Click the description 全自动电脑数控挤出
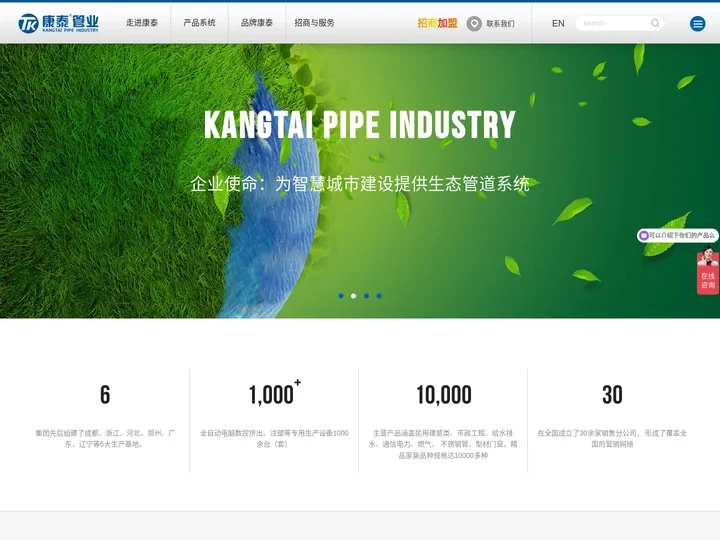Screen dimensions: 720x540 pos(274,439)
